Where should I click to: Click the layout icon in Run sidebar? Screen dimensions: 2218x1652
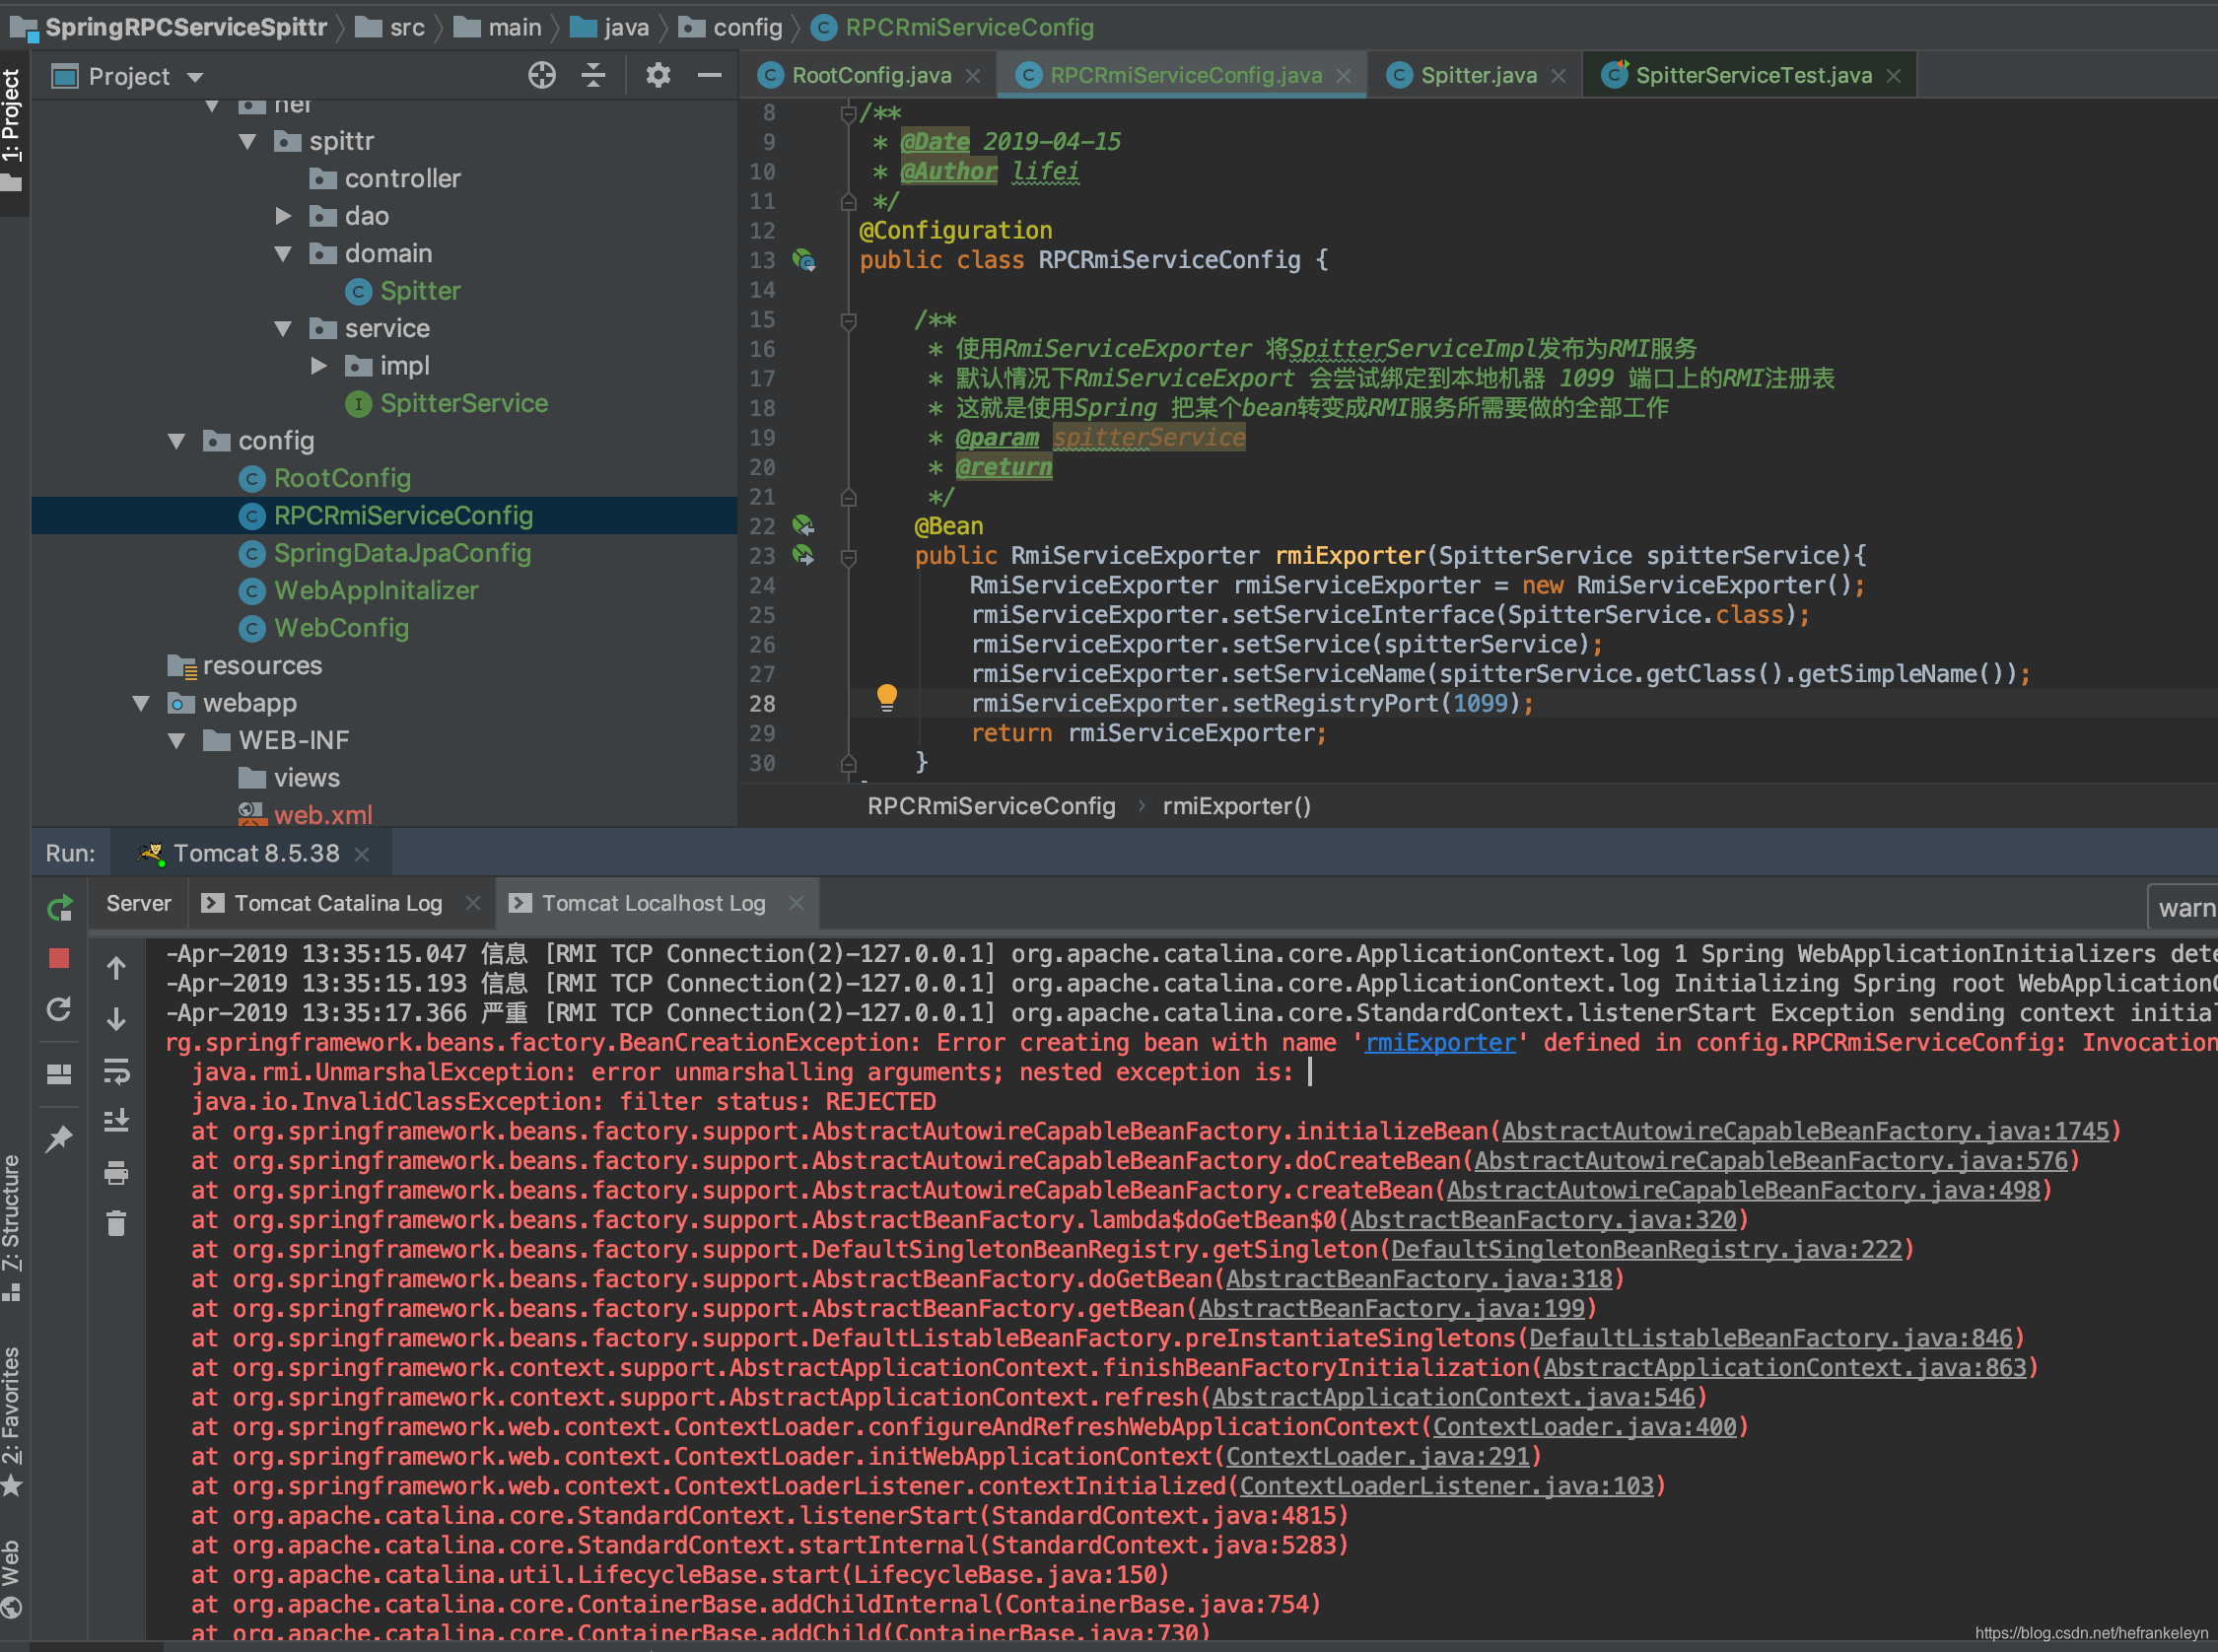[60, 1074]
